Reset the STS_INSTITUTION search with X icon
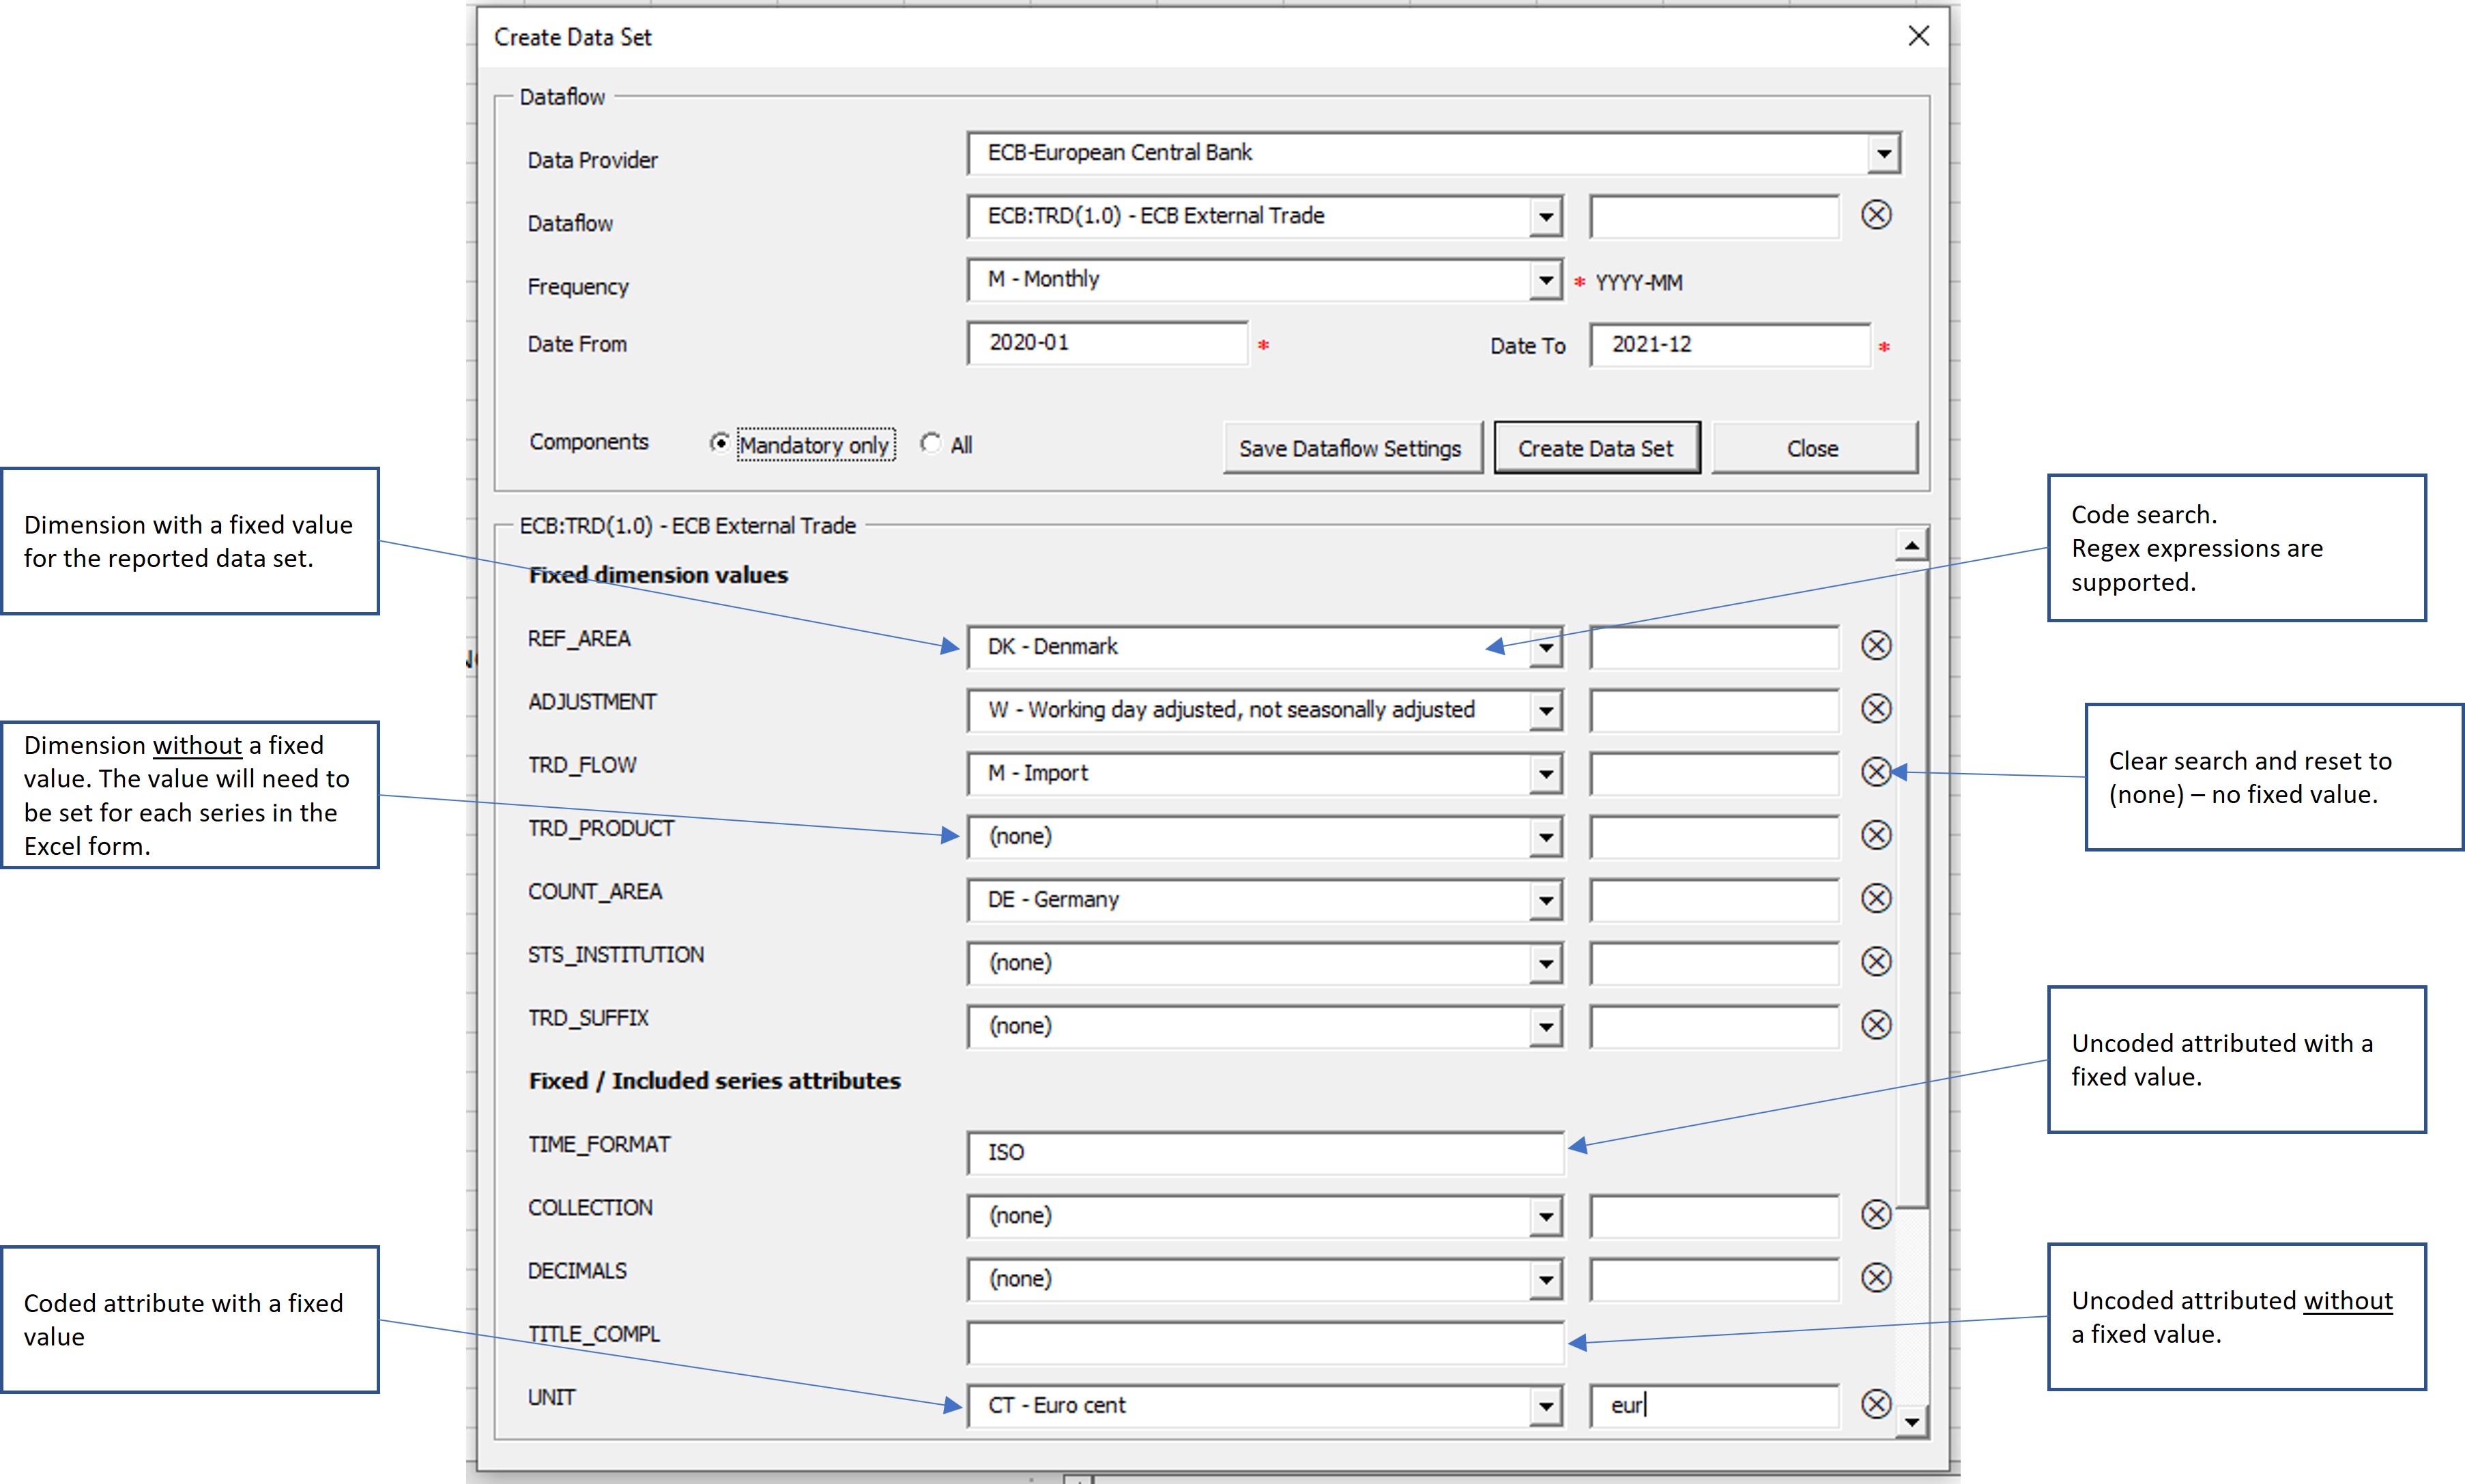Viewport: 2465px width, 1484px height. click(1876, 961)
